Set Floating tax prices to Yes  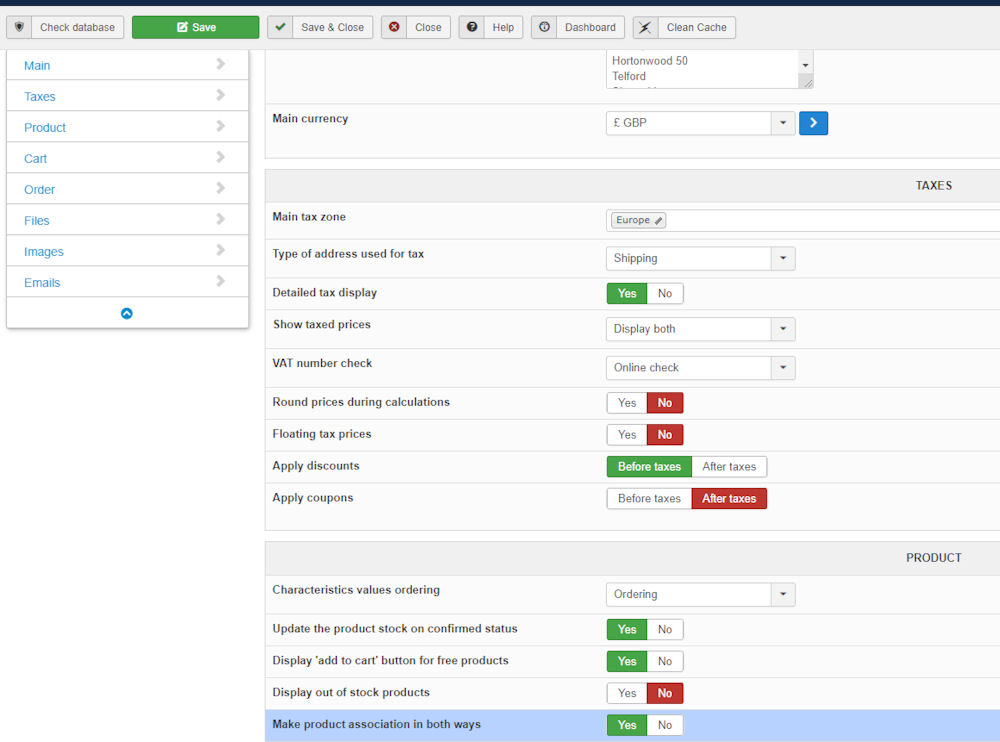click(627, 434)
